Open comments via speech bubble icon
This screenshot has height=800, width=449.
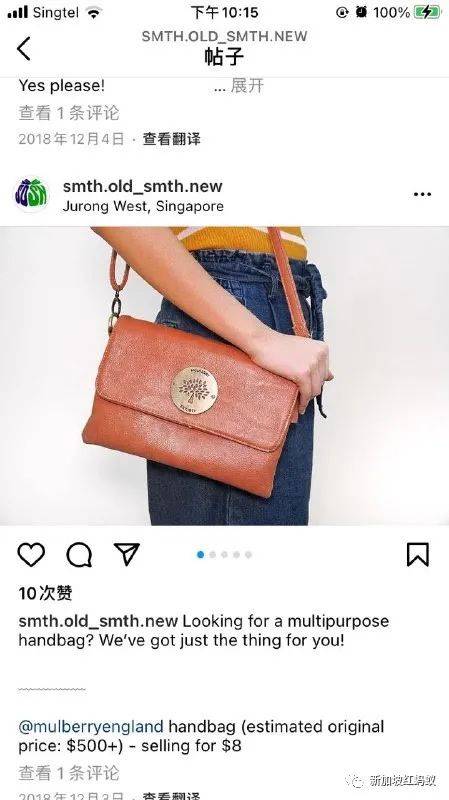79,554
